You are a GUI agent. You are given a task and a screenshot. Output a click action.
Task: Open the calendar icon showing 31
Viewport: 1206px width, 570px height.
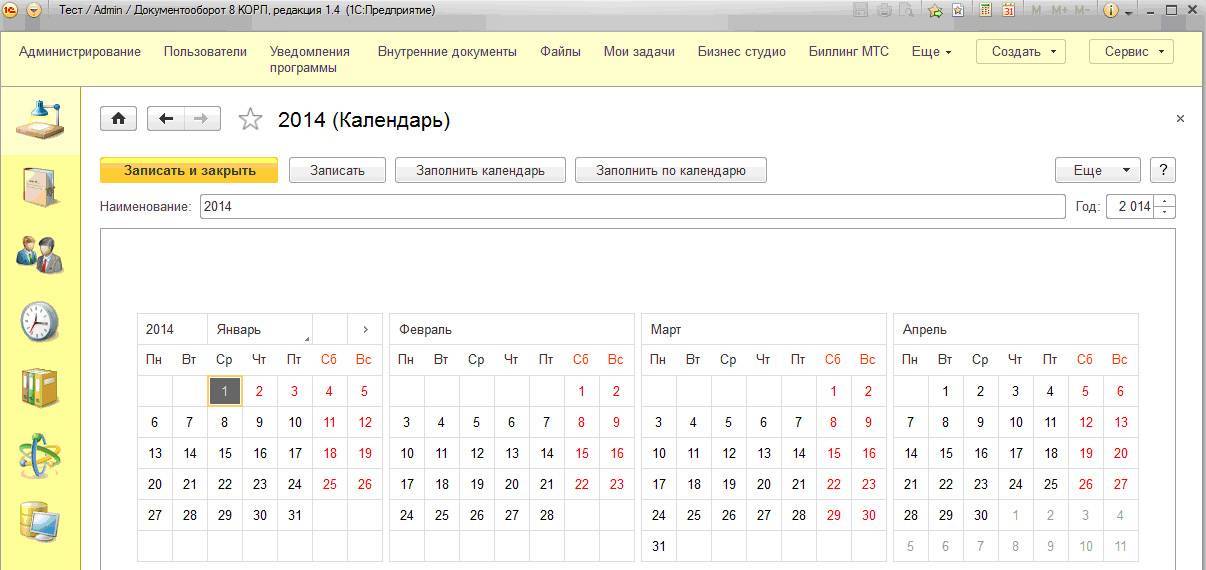[x=1009, y=10]
